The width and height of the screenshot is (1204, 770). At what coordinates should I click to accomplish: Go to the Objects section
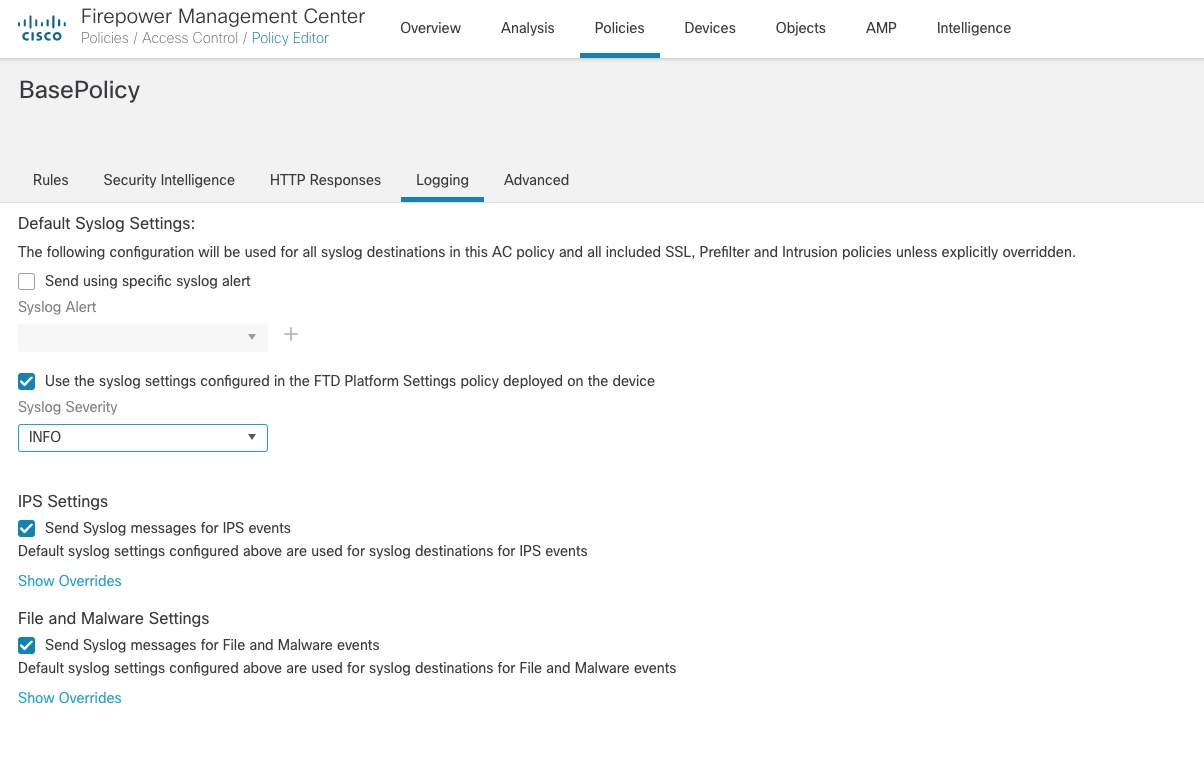[800, 28]
